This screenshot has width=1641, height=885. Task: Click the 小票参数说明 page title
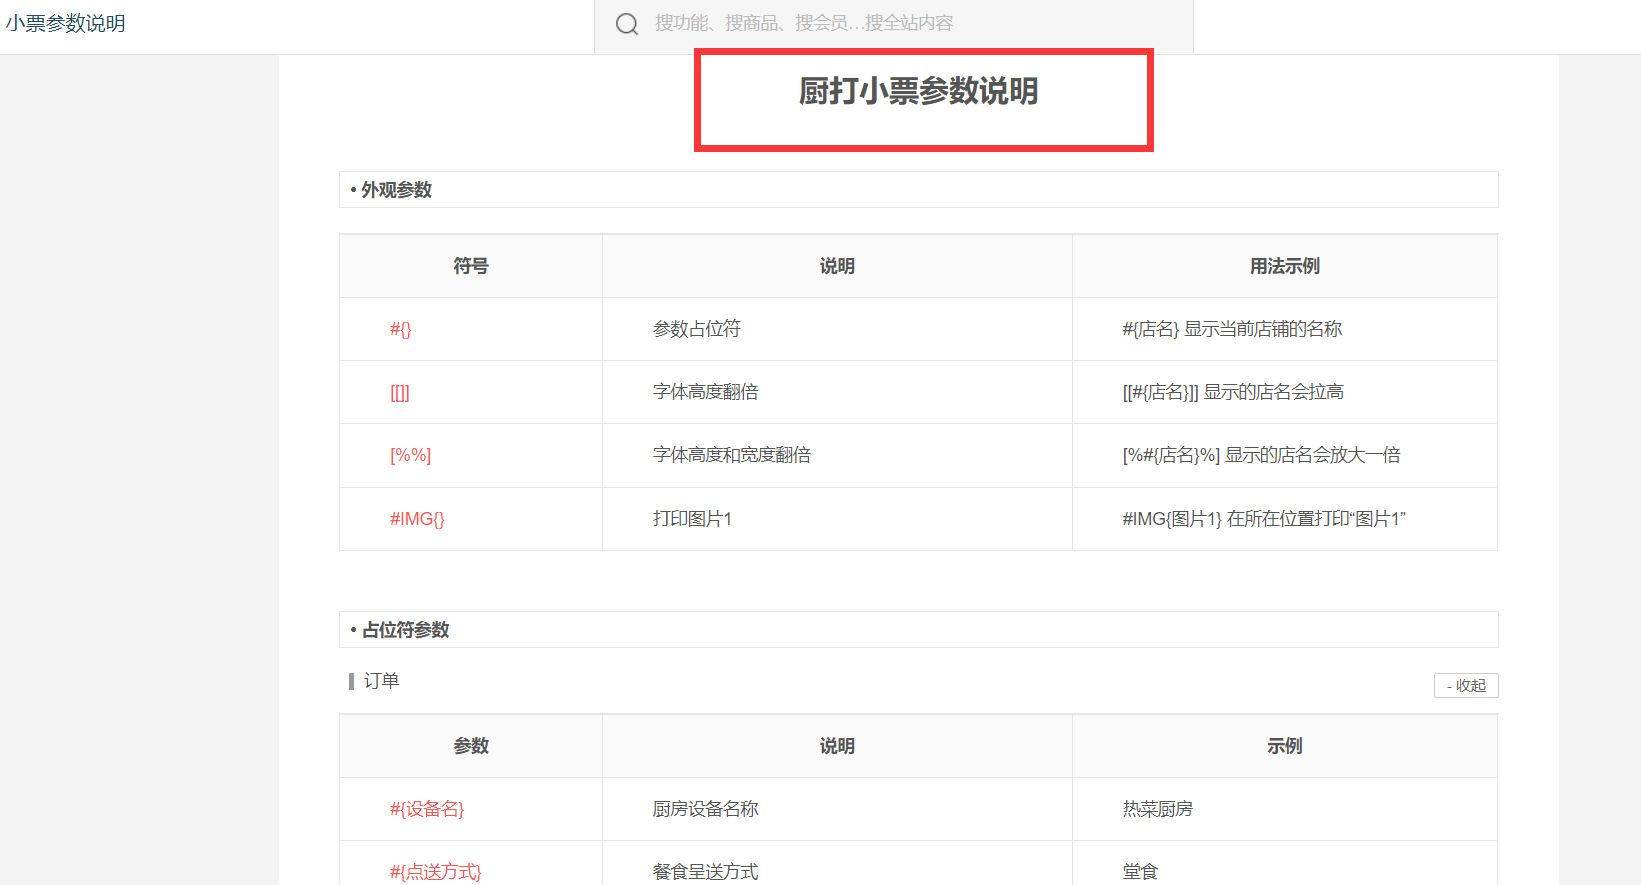[x=66, y=23]
